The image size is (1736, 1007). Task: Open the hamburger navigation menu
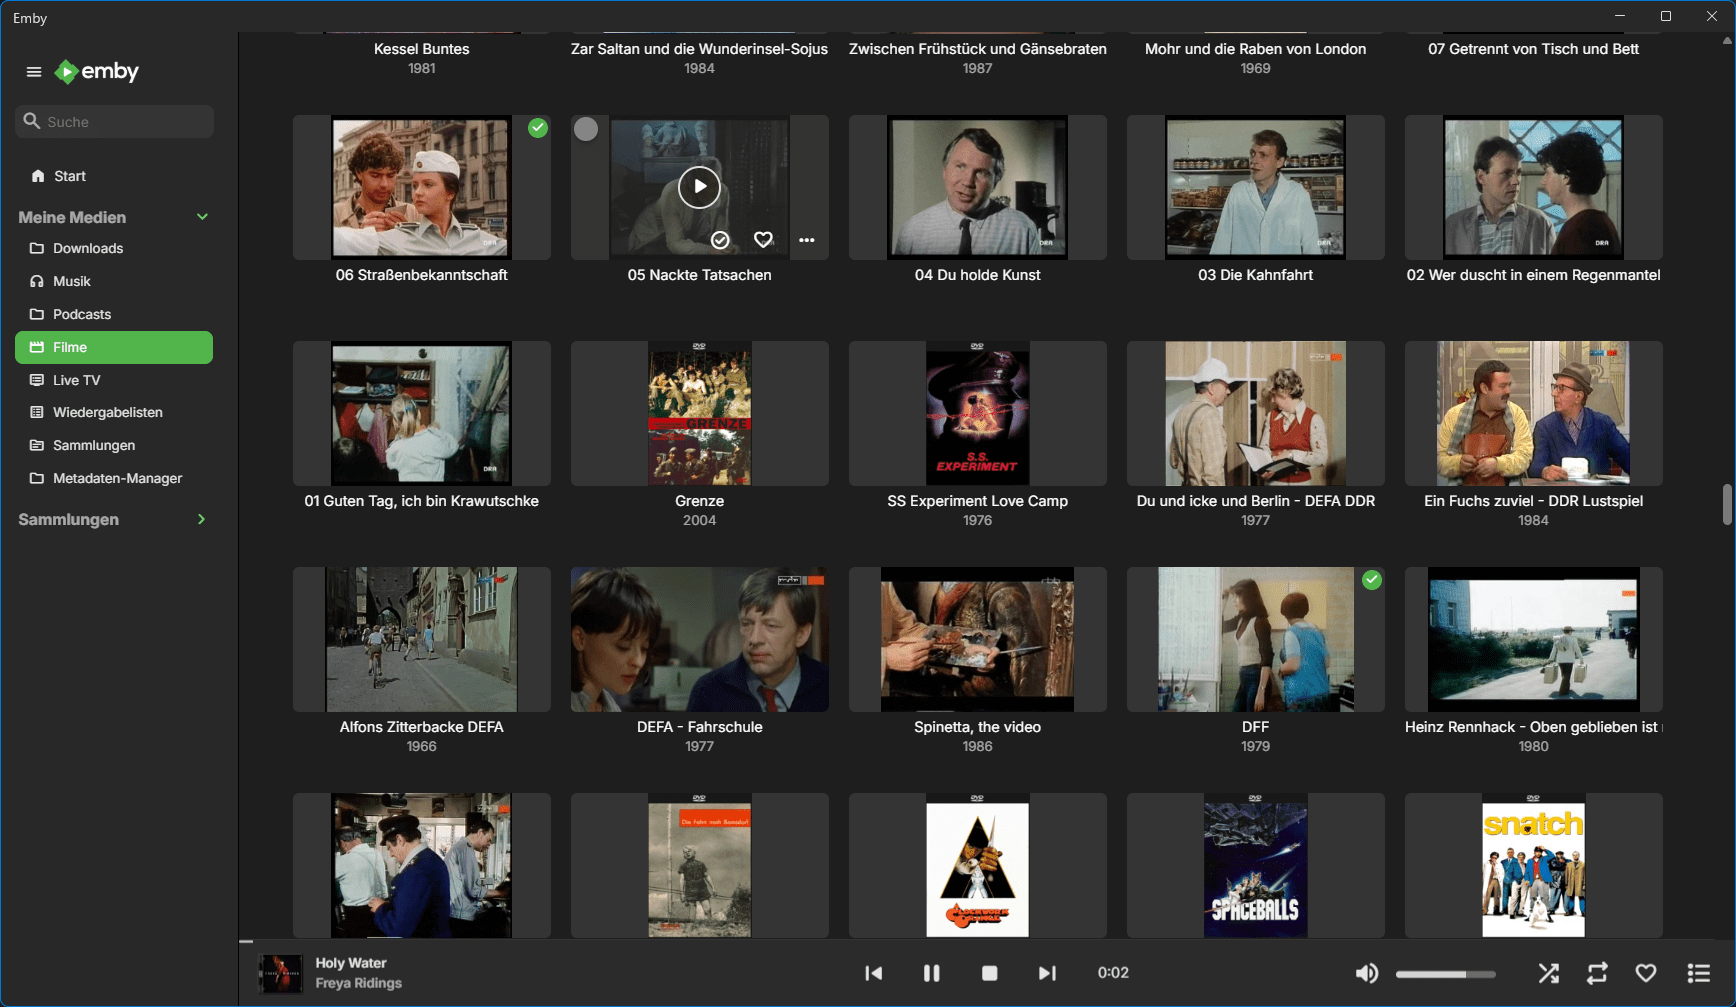click(34, 72)
